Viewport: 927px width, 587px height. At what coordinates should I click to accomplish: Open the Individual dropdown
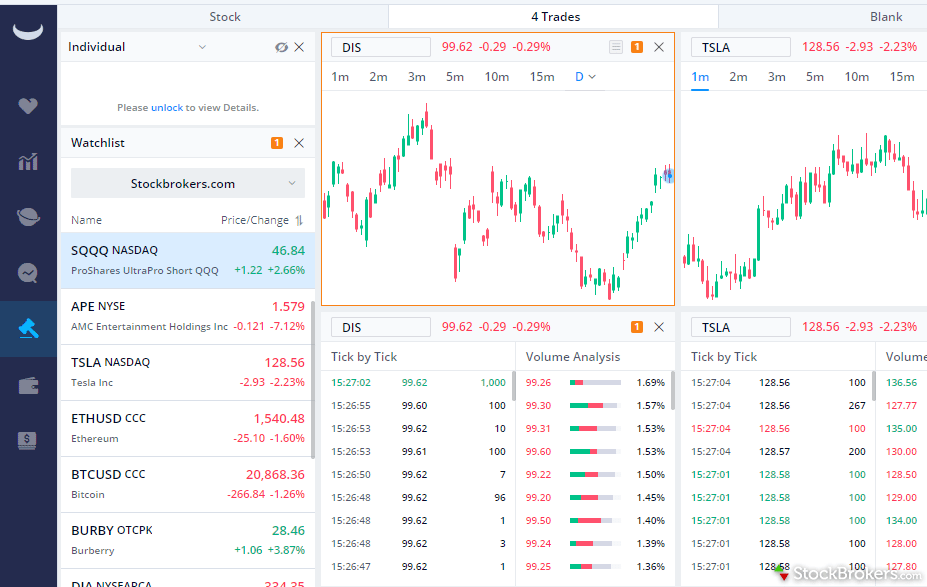202,46
